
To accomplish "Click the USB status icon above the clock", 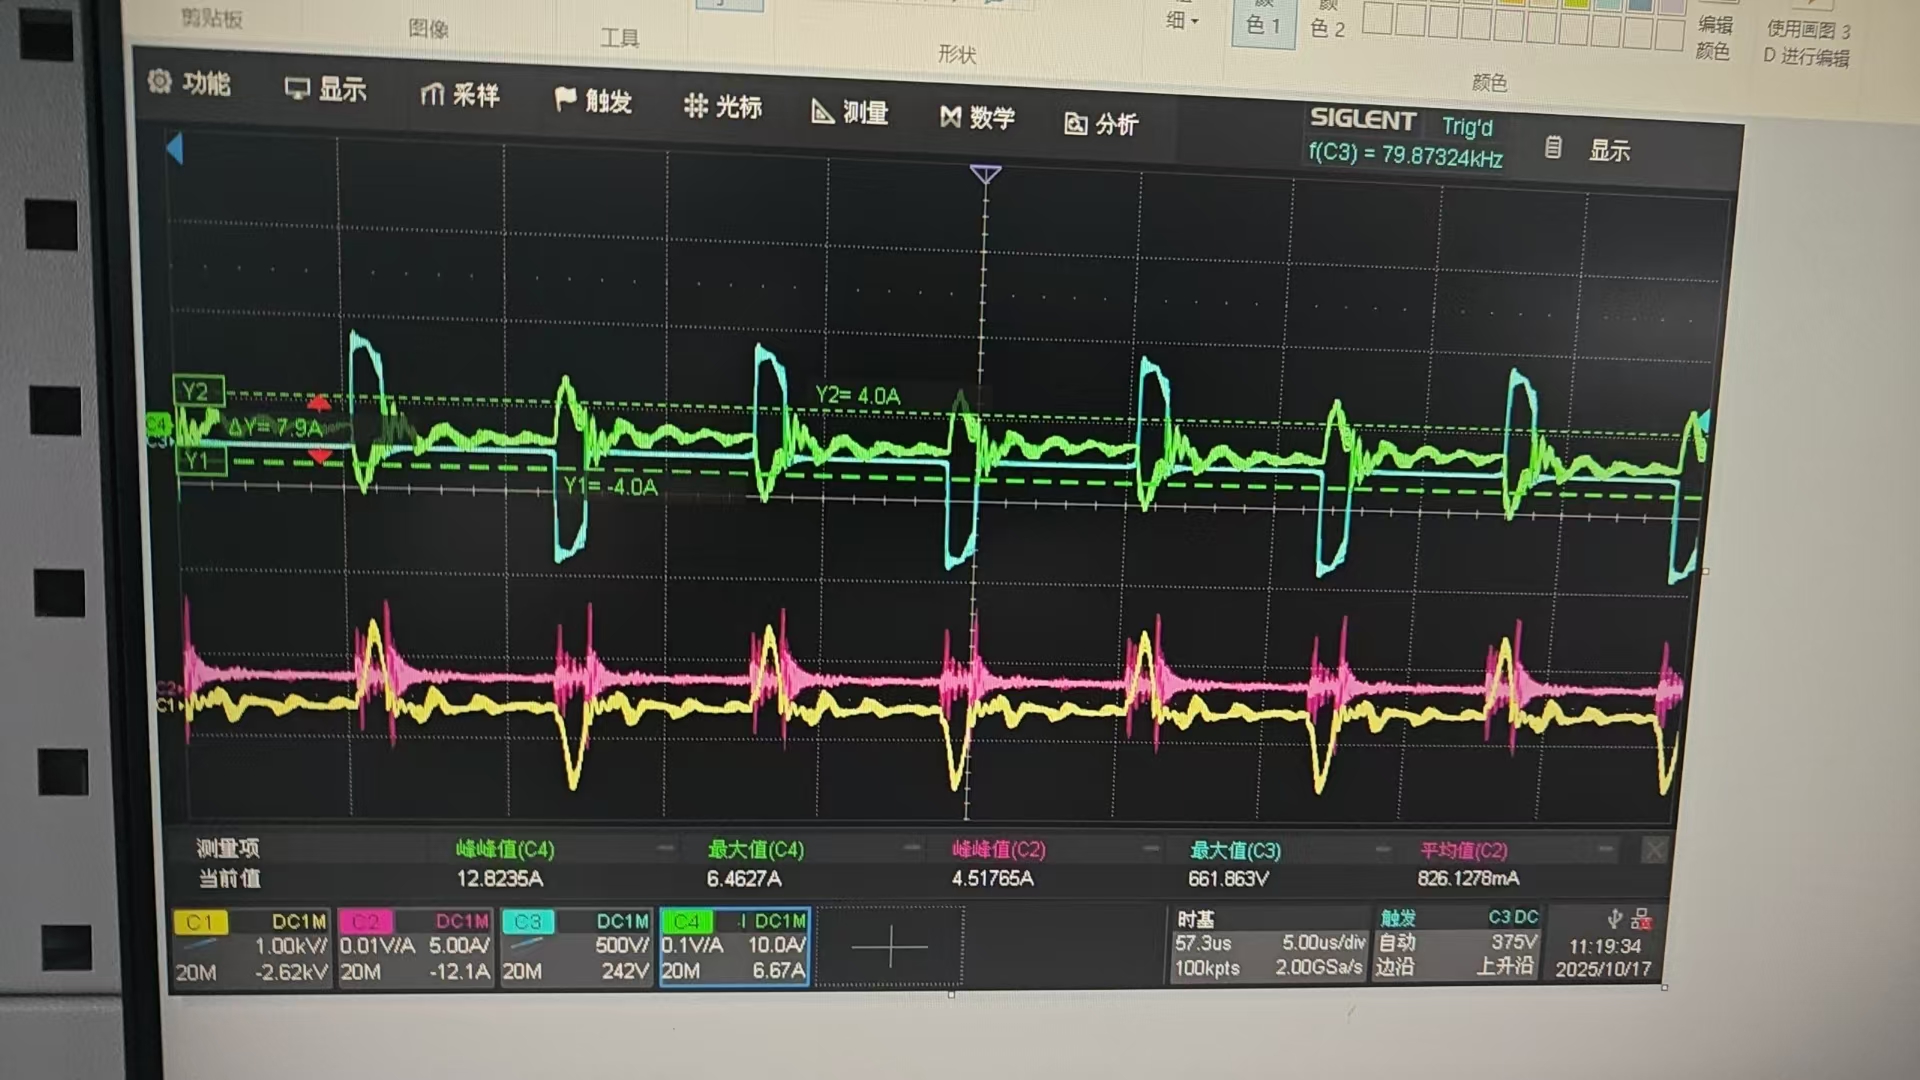I will (1614, 919).
